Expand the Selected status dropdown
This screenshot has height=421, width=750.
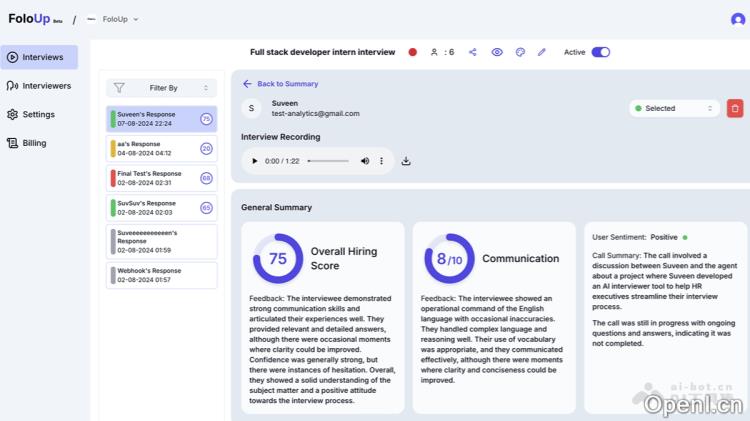[x=674, y=108]
